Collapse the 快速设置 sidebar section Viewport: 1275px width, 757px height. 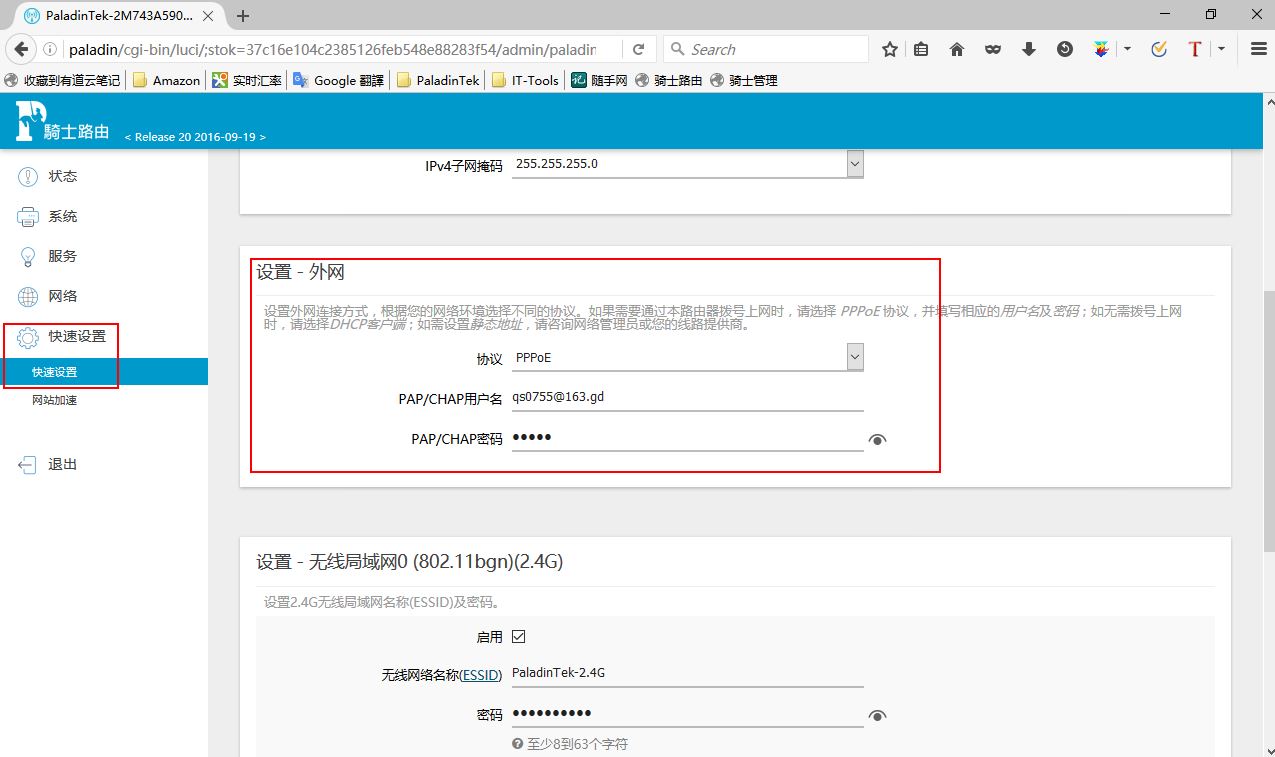76,336
